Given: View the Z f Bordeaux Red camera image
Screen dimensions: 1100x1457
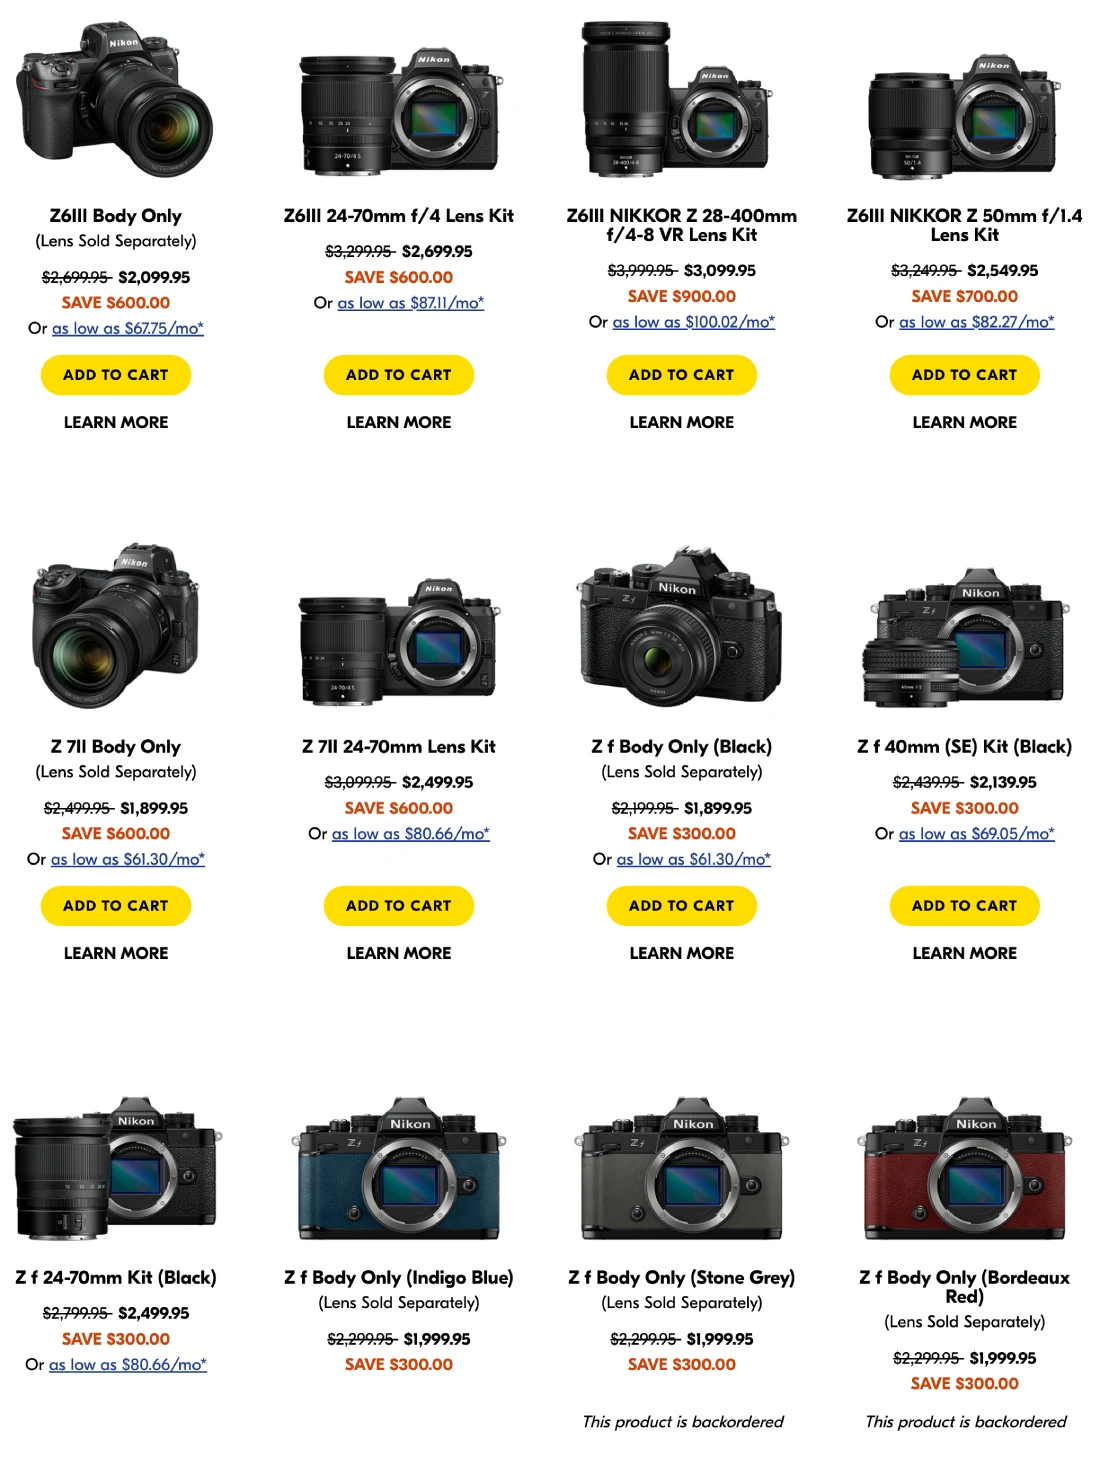Looking at the screenshot, I should pyautogui.click(x=965, y=1168).
